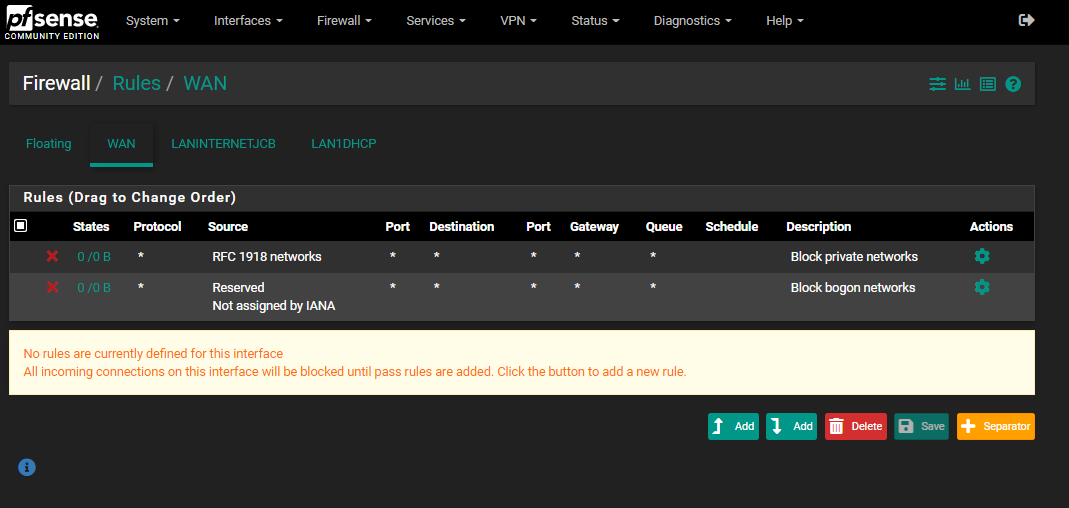
Task: Click the No rules are currently defined message
Action: pos(153,353)
